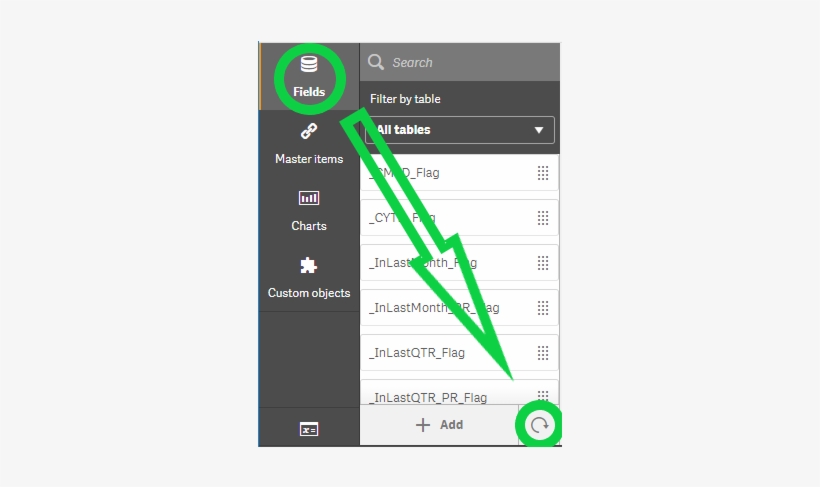Viewport: 820px width, 487px height.
Task: Click drag handle of _InLastQTR_Flag
Action: coord(543,353)
